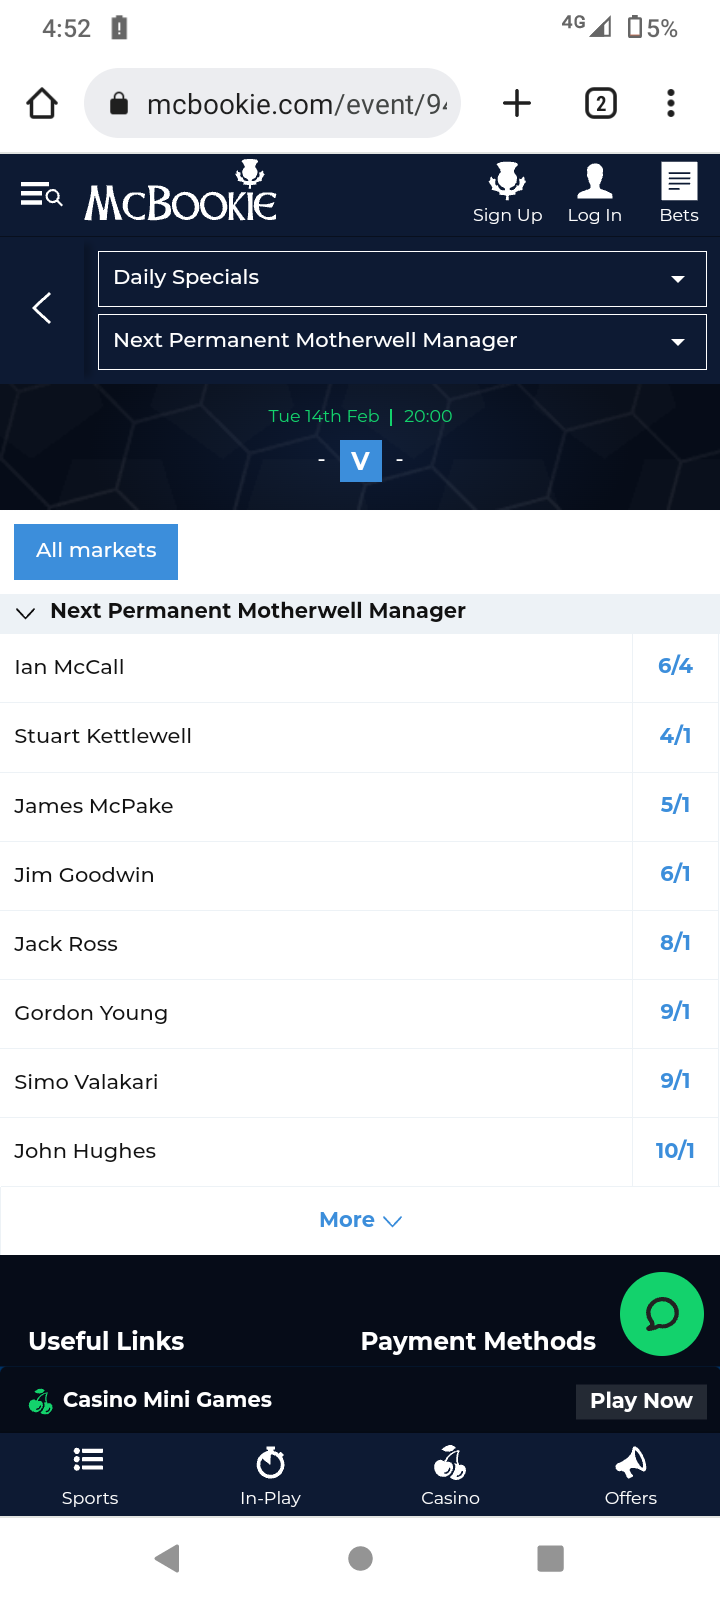Select John Hughes 10/1 odds
720x1600 pixels.
click(675, 1151)
